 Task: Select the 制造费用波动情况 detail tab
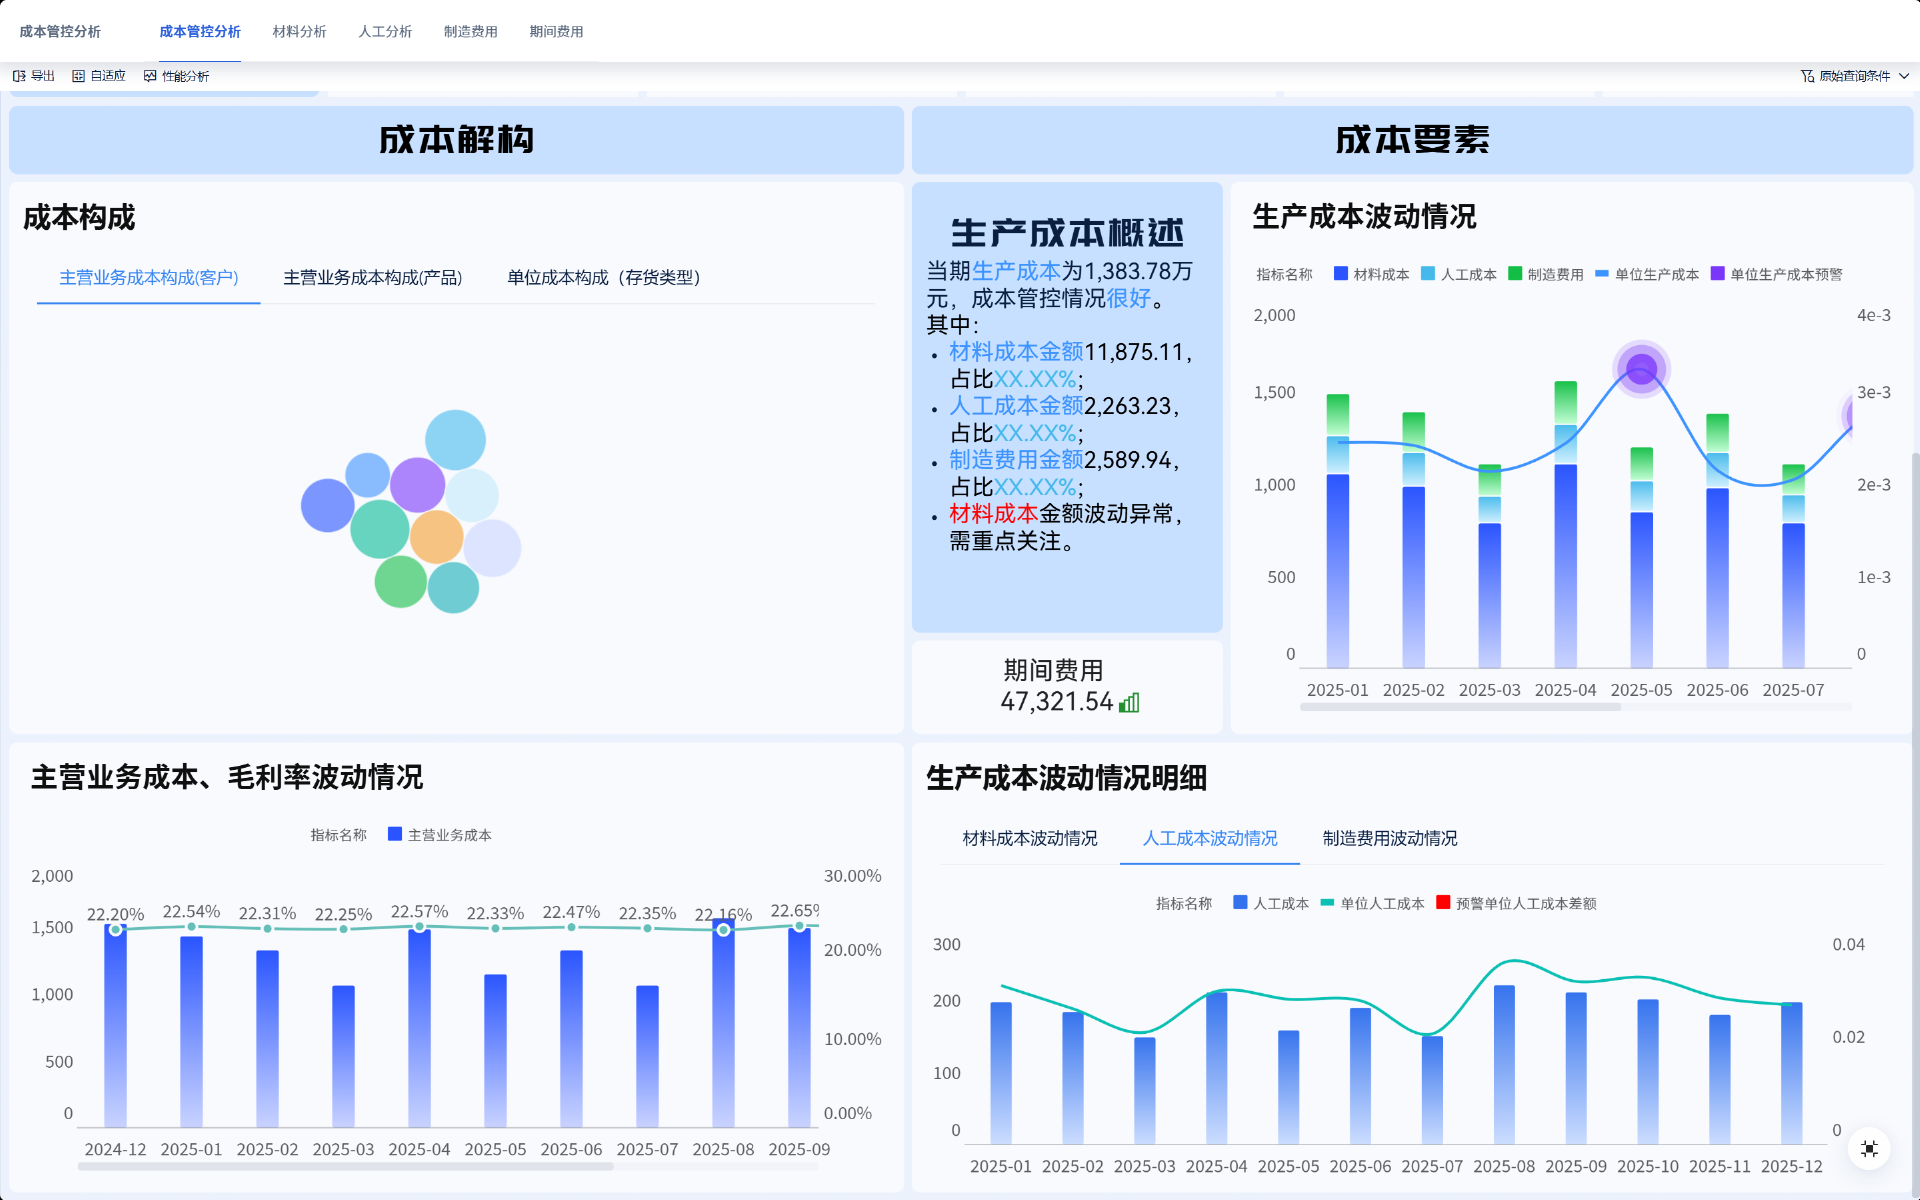click(x=1389, y=838)
